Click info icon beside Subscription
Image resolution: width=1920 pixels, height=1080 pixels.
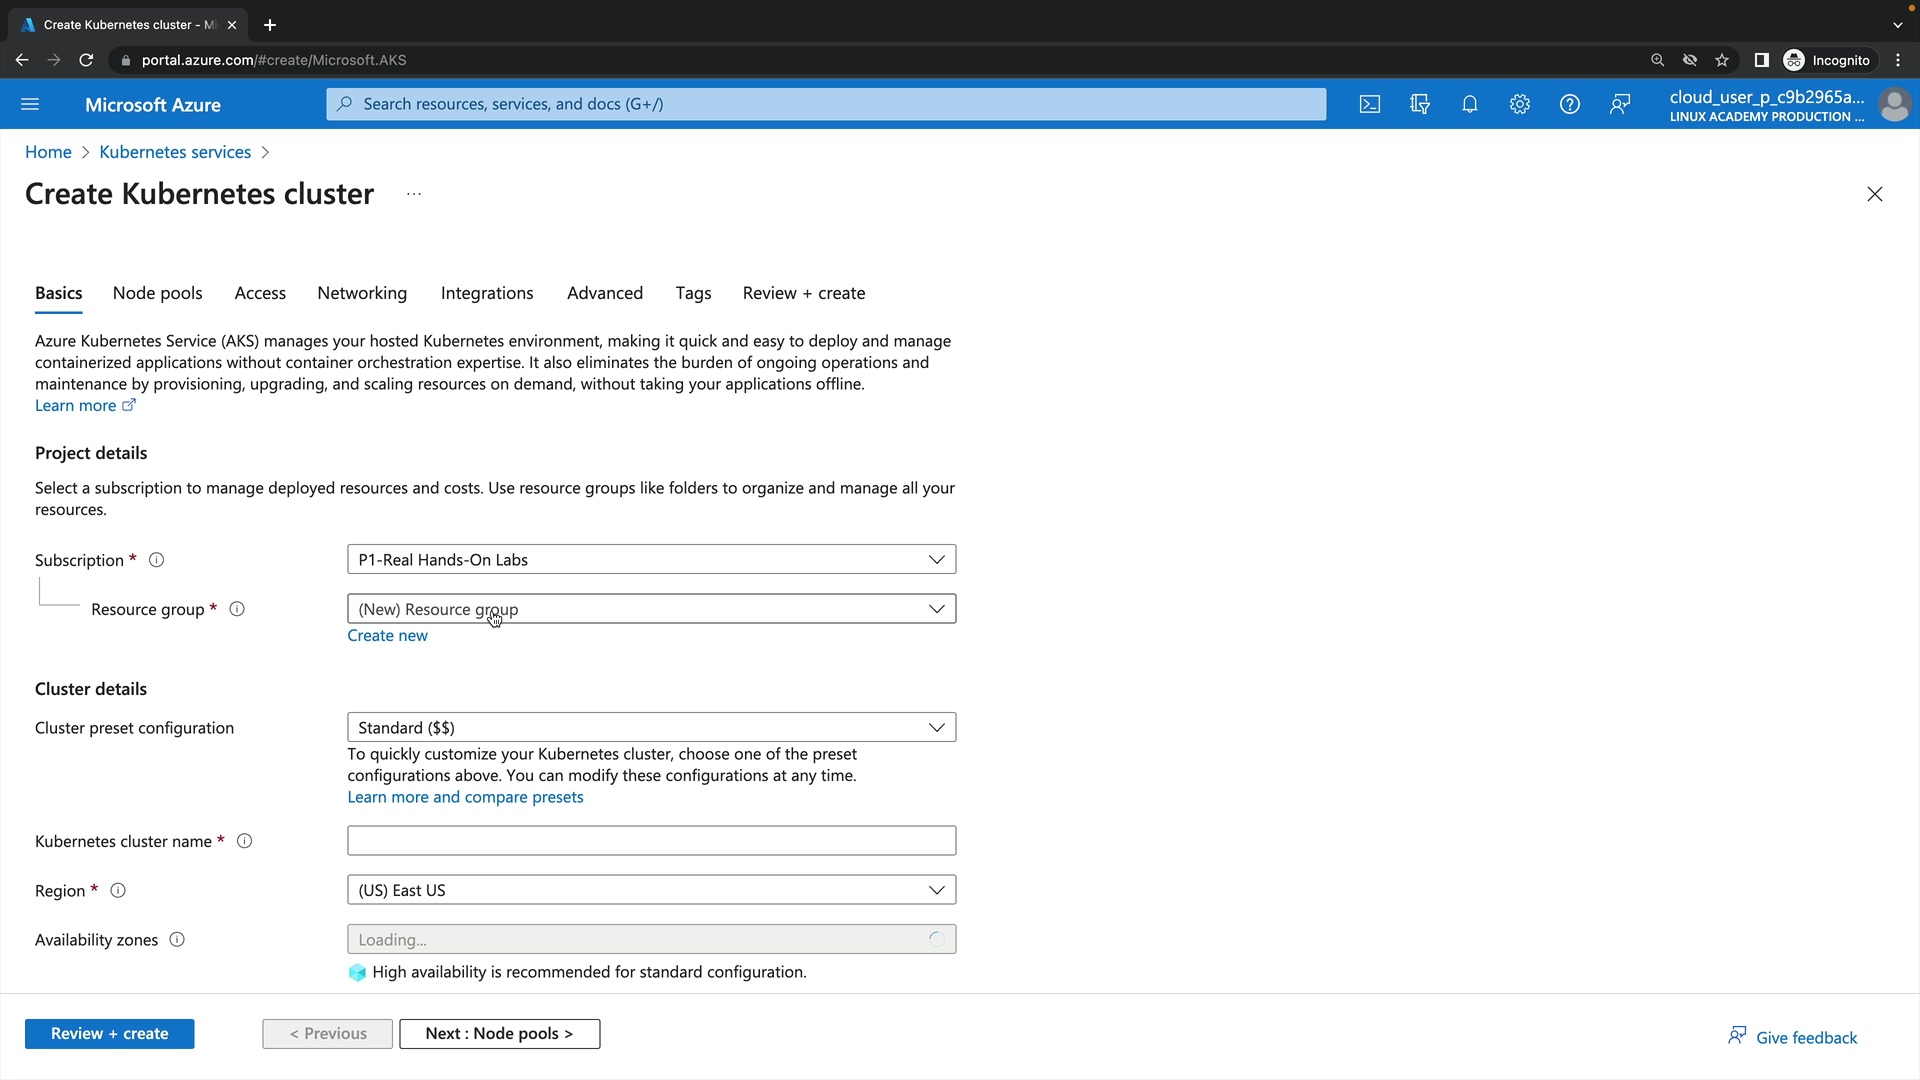pos(156,560)
